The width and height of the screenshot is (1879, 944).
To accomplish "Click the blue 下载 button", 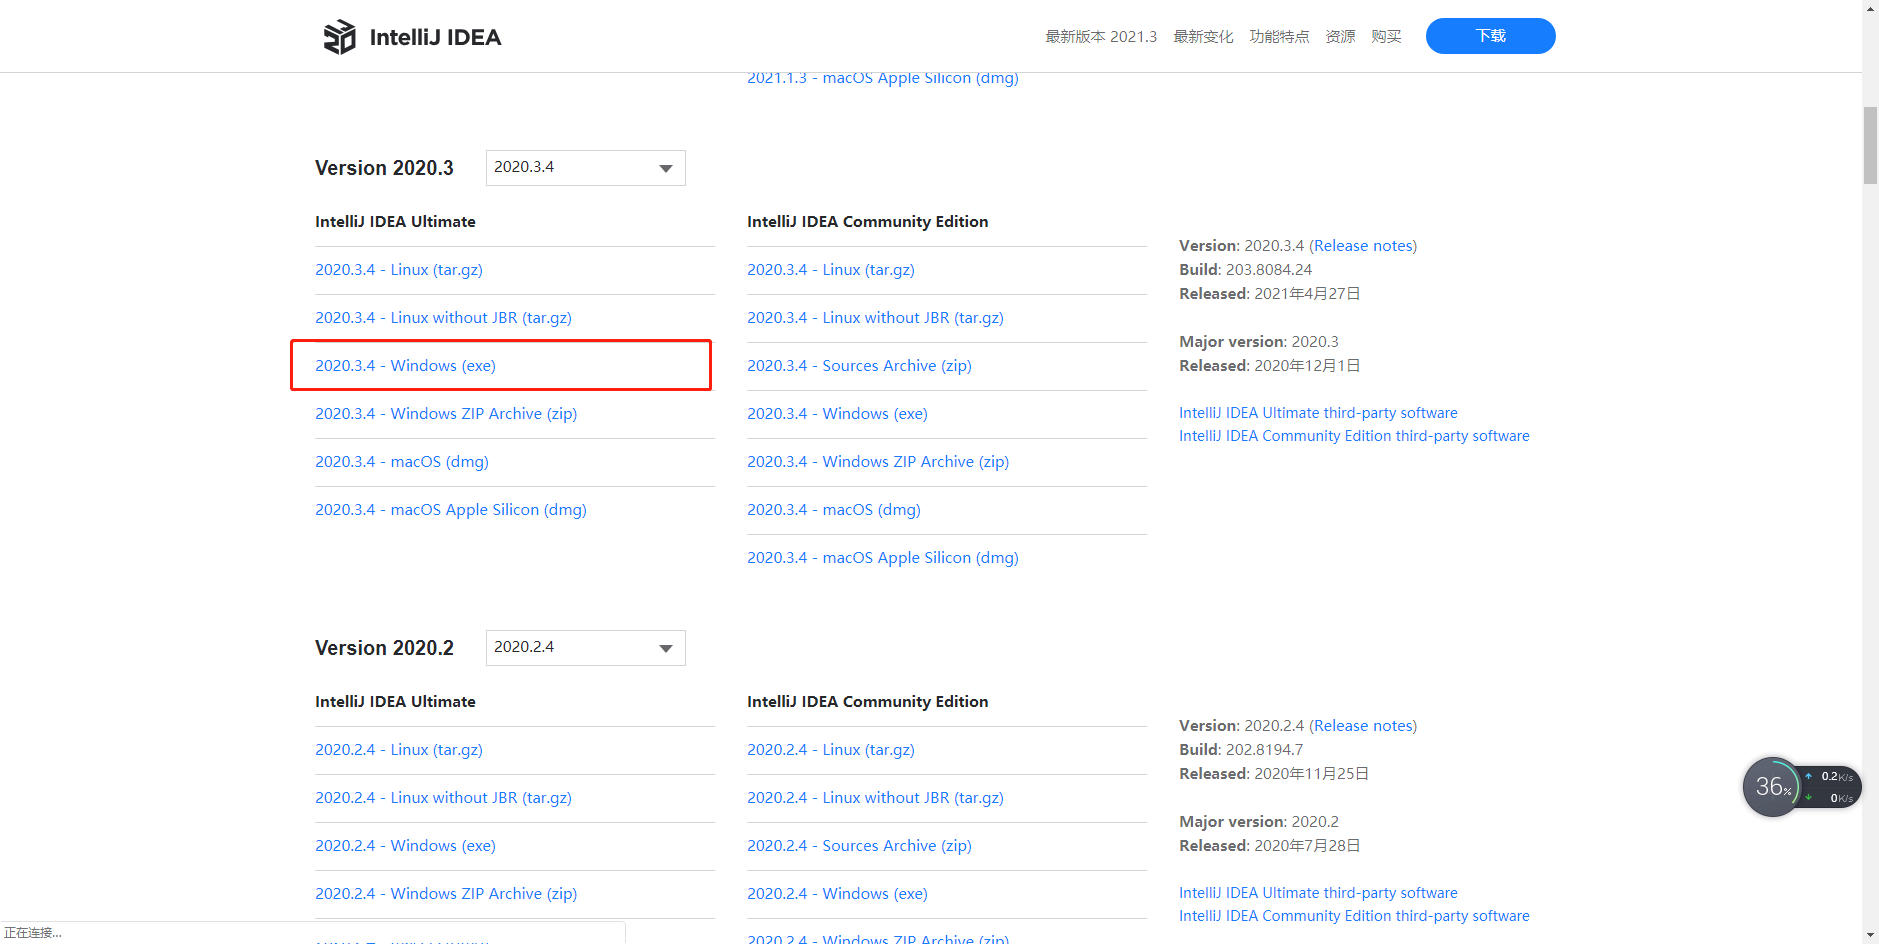I will coord(1490,36).
